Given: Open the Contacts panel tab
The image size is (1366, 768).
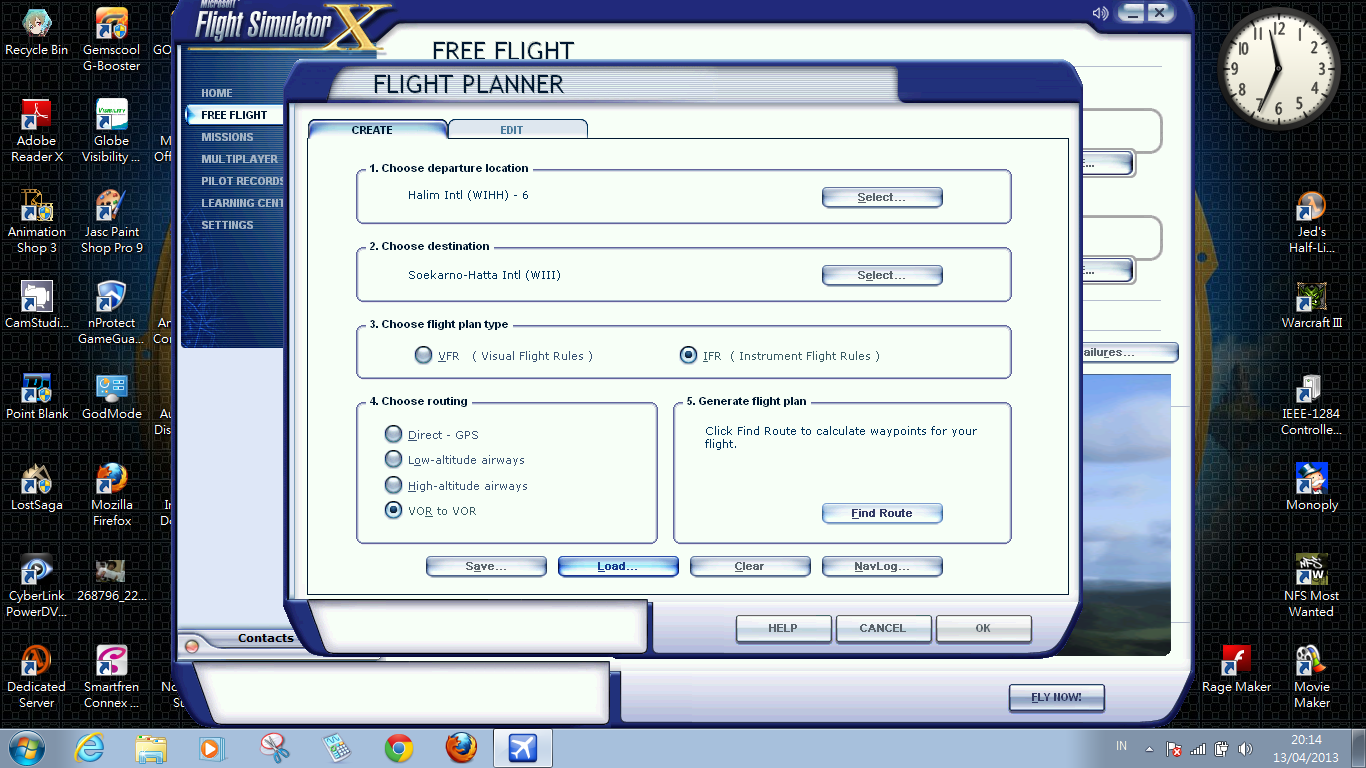Looking at the screenshot, I should tap(266, 638).
